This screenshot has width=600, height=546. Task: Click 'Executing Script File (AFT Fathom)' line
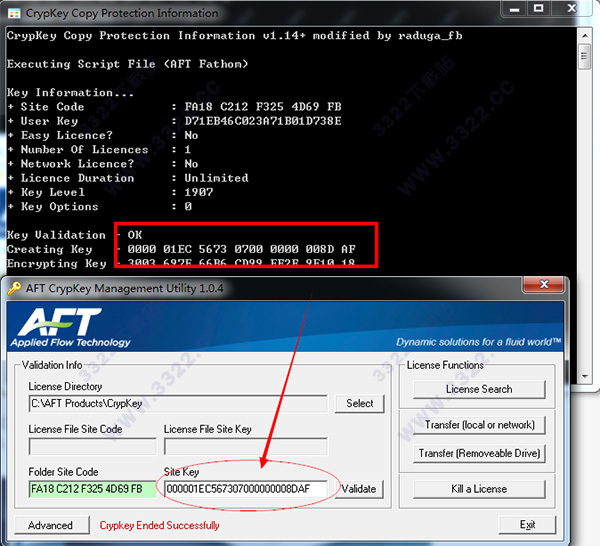click(127, 64)
